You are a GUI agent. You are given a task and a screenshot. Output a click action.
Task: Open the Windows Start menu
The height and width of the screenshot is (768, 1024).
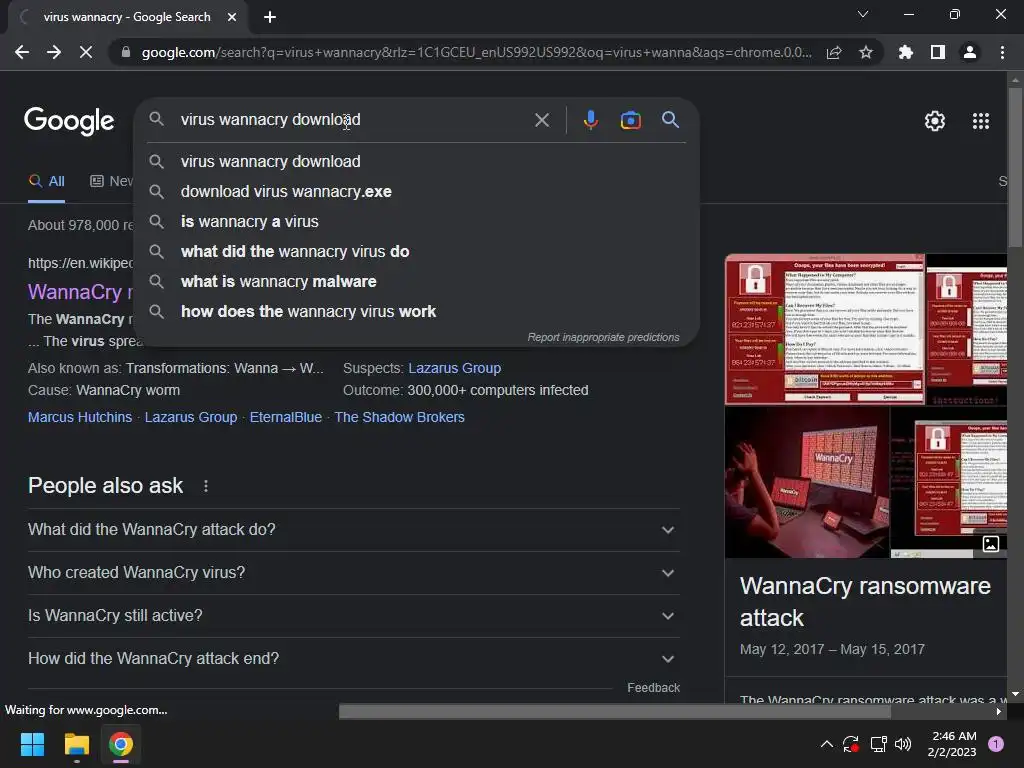click(x=32, y=744)
